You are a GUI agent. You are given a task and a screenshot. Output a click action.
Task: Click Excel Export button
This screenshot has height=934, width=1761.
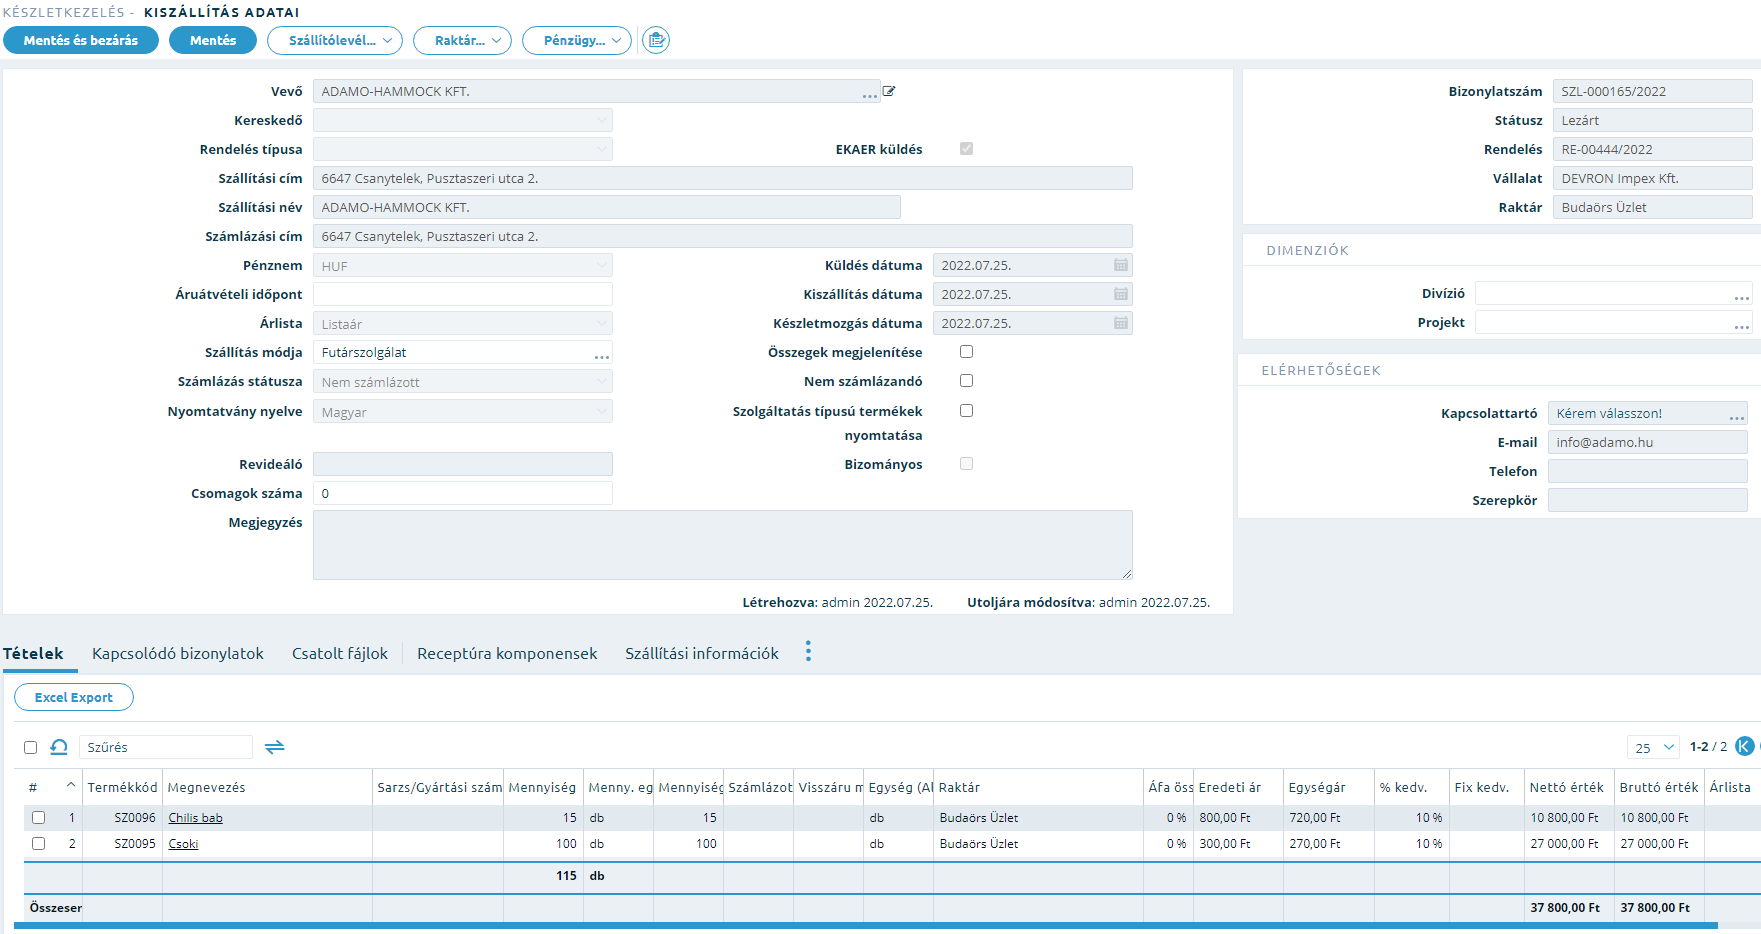tap(74, 697)
